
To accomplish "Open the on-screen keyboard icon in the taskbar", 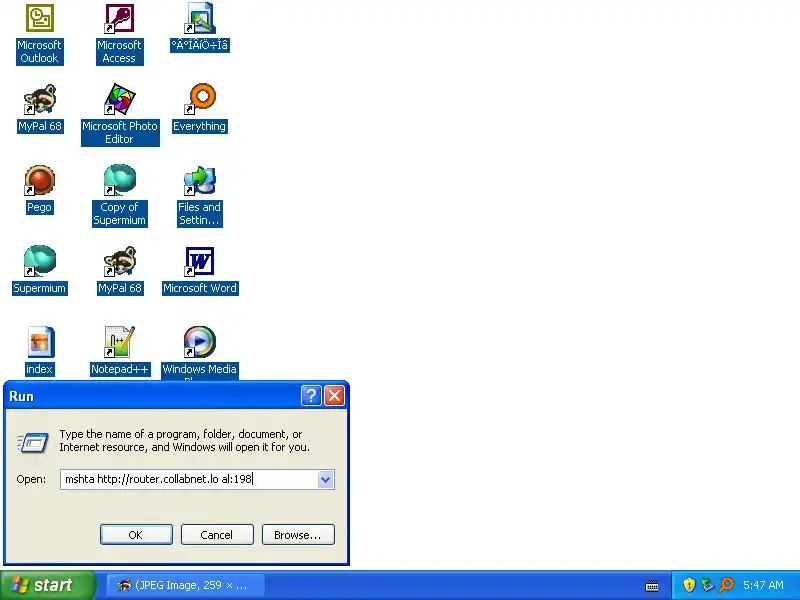I will coord(652,586).
